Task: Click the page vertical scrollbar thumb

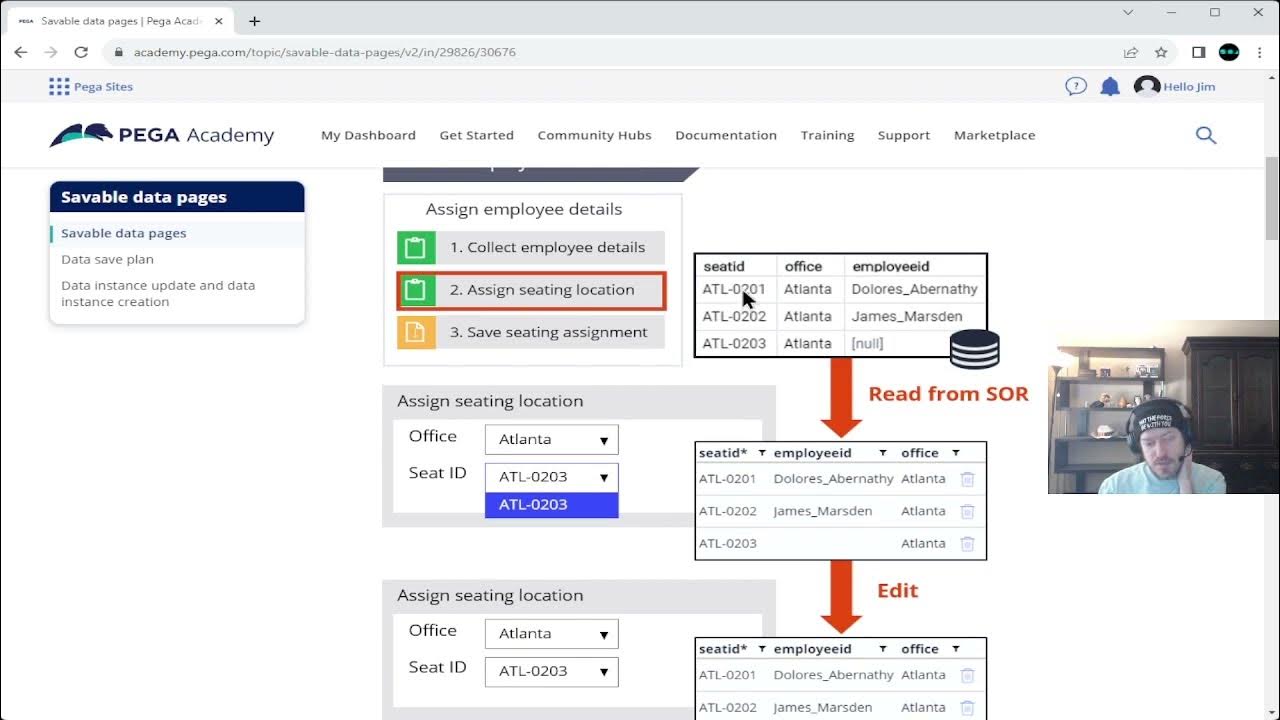Action: coord(1272,198)
